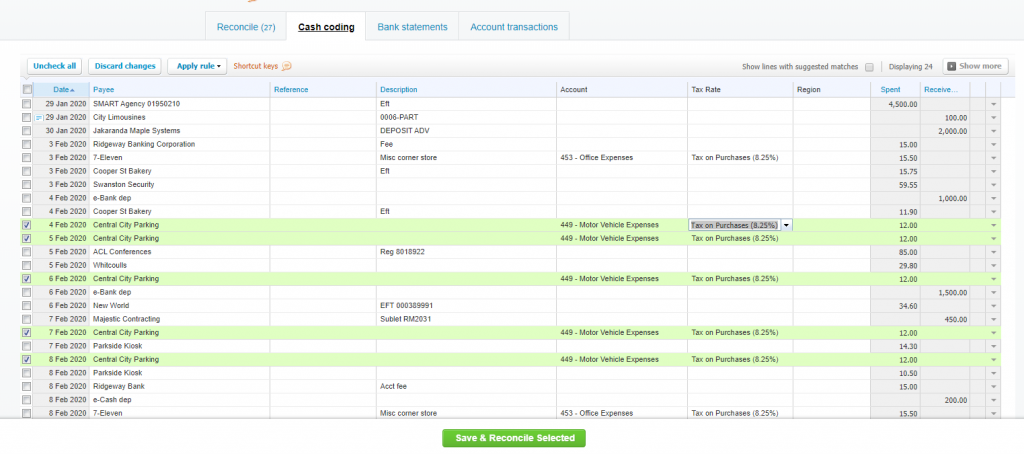
Task: Tick the select-all checkbox in table header
Action: click(x=27, y=89)
